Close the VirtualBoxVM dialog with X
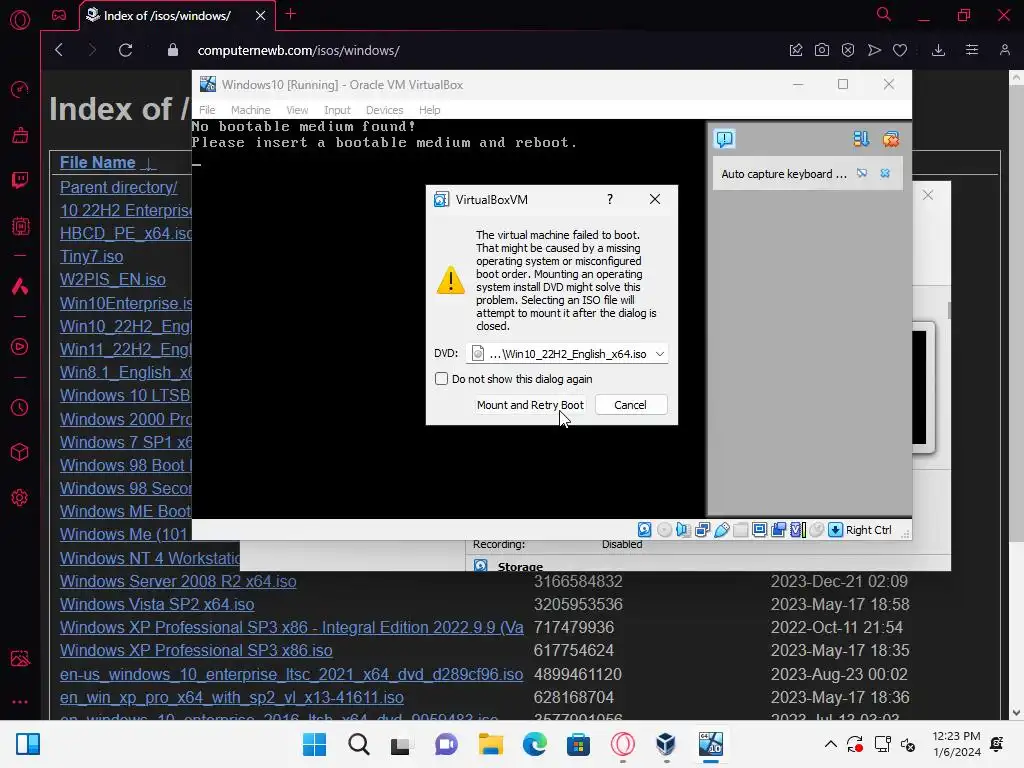The height and width of the screenshot is (768, 1024). (x=655, y=199)
